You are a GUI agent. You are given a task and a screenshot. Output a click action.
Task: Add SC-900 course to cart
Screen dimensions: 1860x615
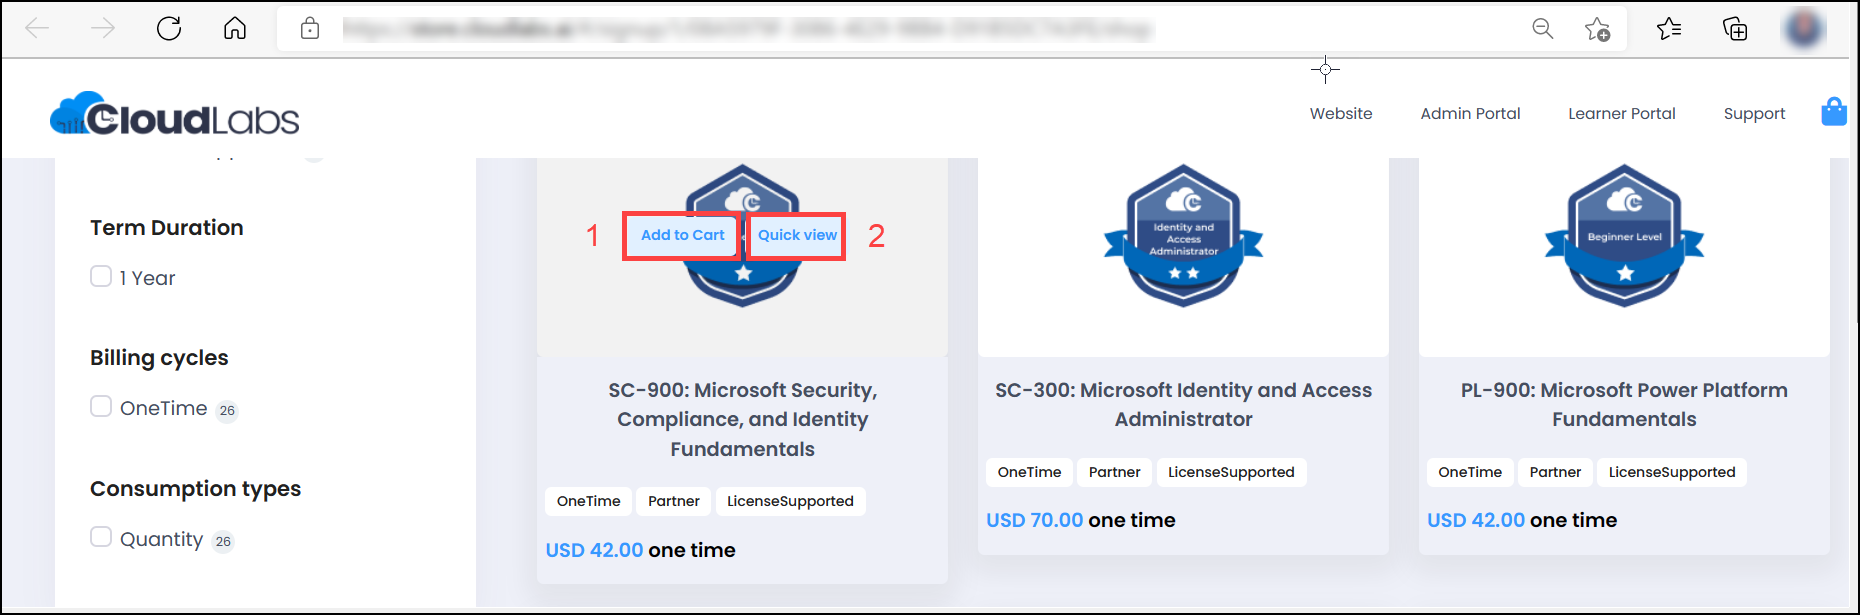(682, 235)
